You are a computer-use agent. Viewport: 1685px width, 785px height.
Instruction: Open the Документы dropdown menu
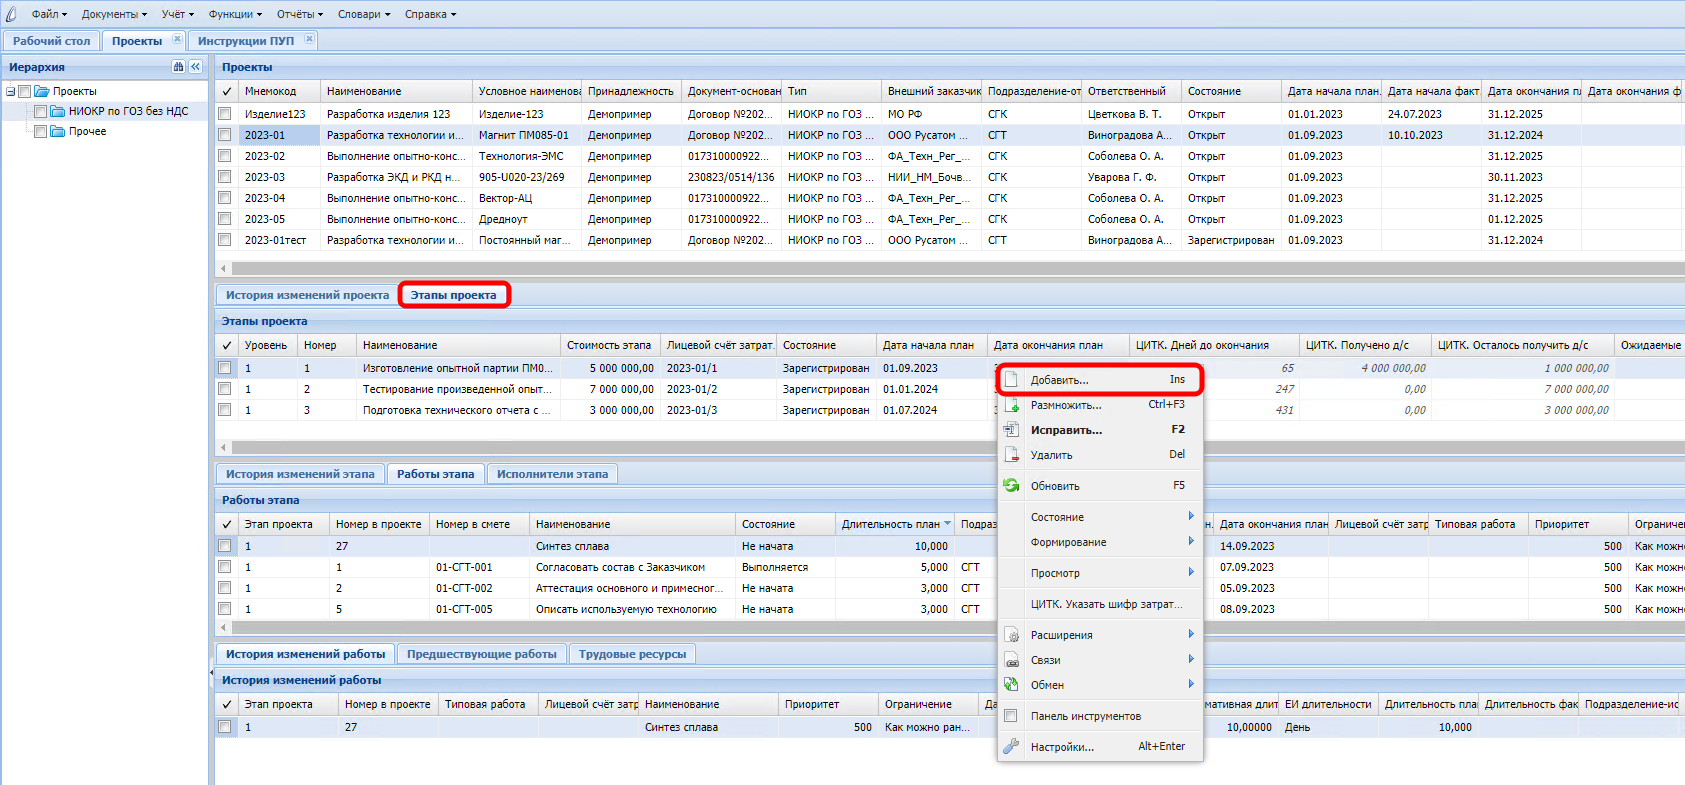[x=114, y=14]
